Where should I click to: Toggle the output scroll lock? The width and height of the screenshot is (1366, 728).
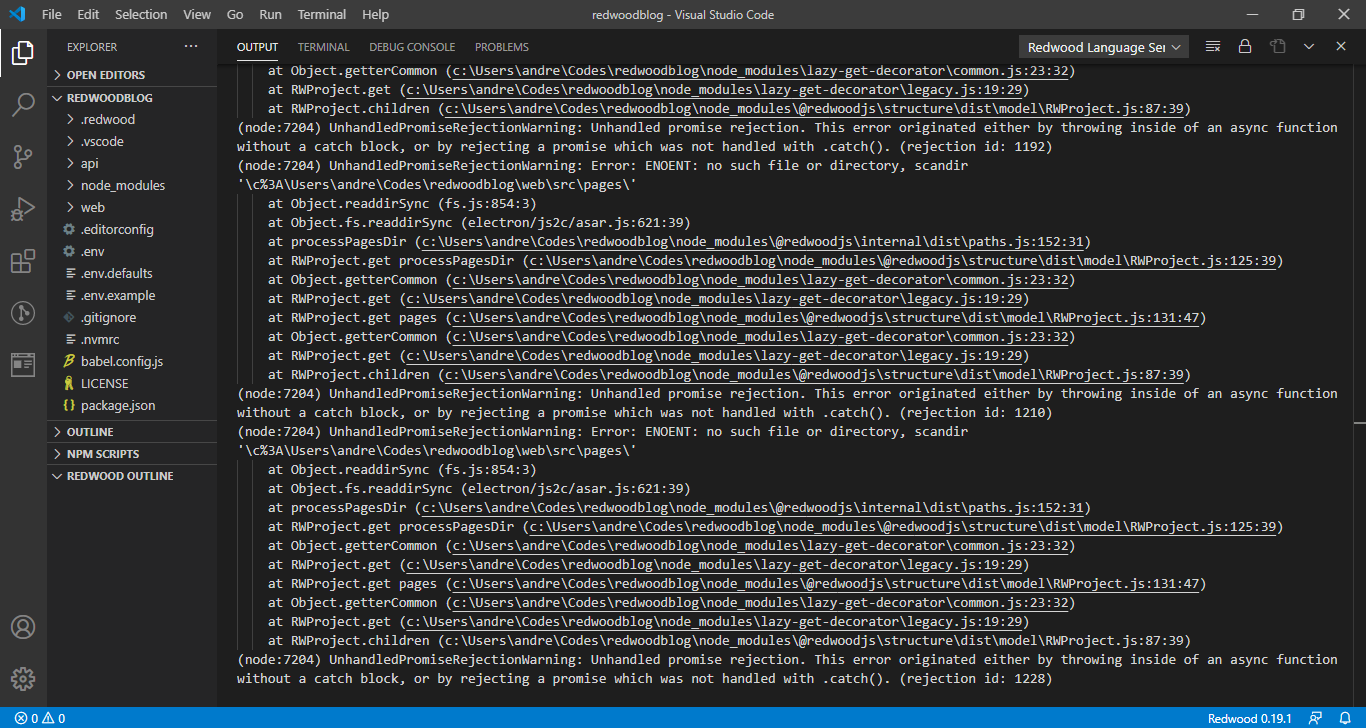click(1245, 47)
